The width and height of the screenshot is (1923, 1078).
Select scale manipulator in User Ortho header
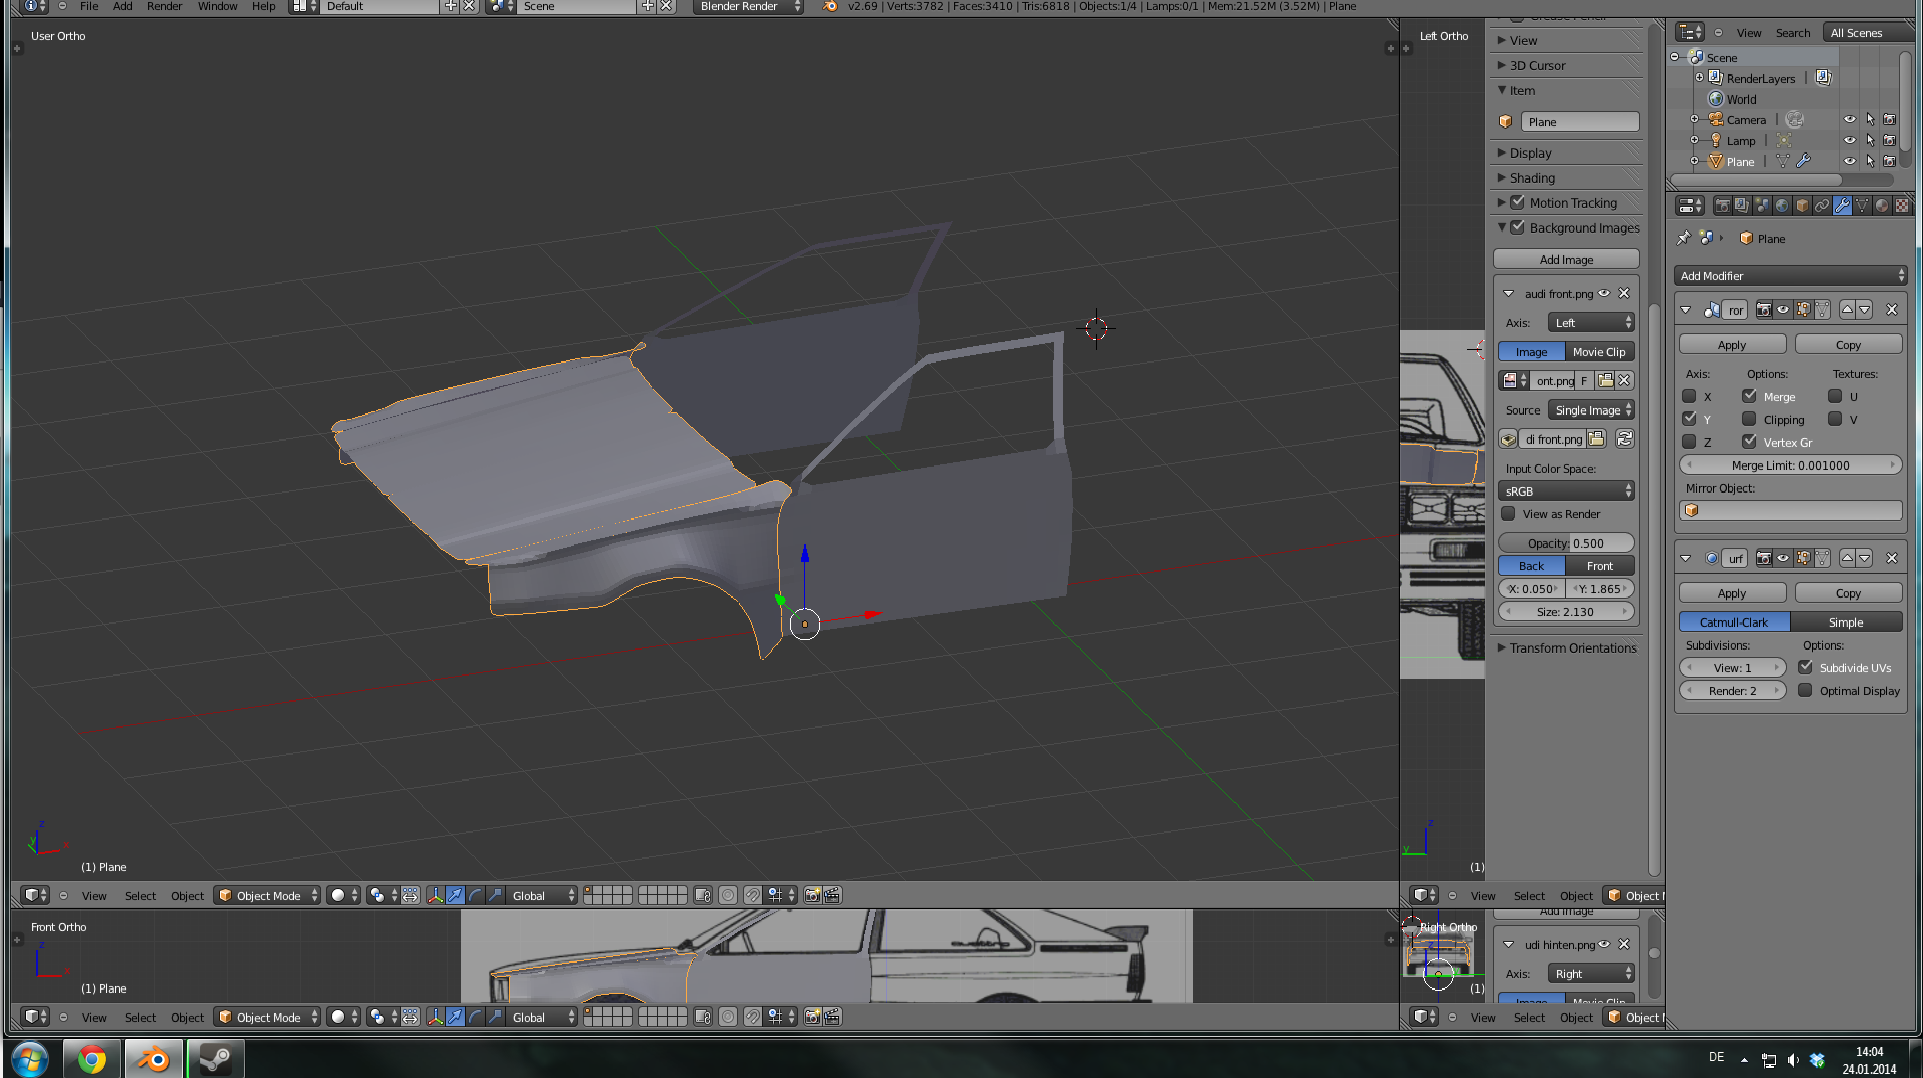(495, 895)
